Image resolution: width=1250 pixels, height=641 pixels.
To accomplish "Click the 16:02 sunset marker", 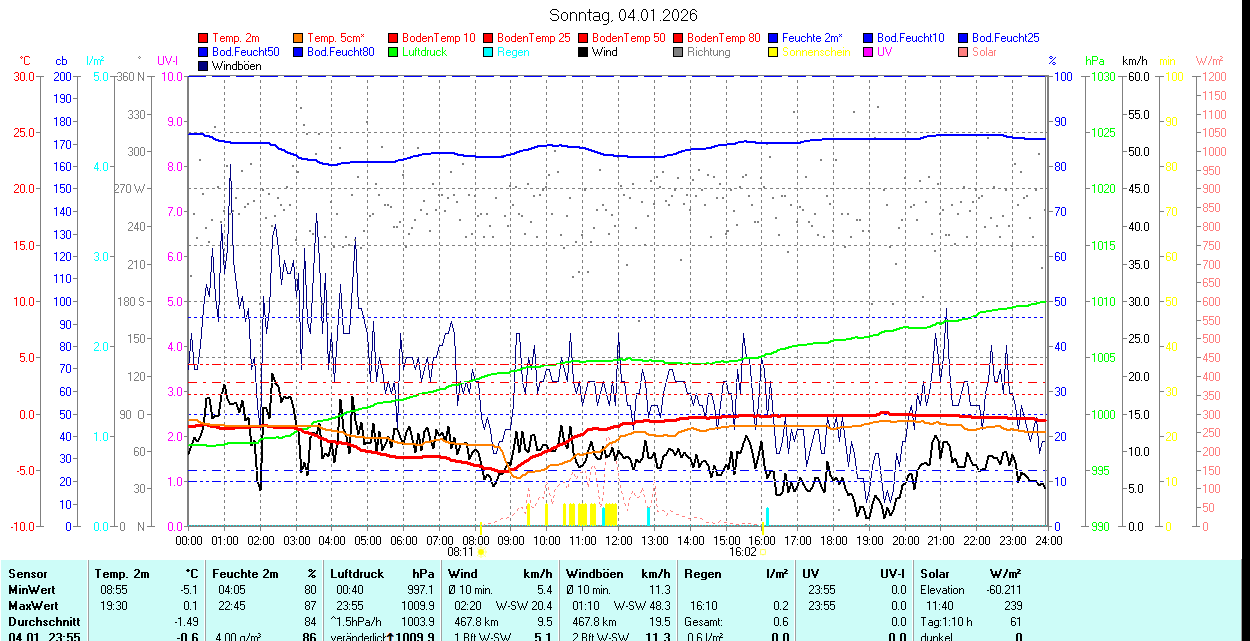I will click(741, 551).
